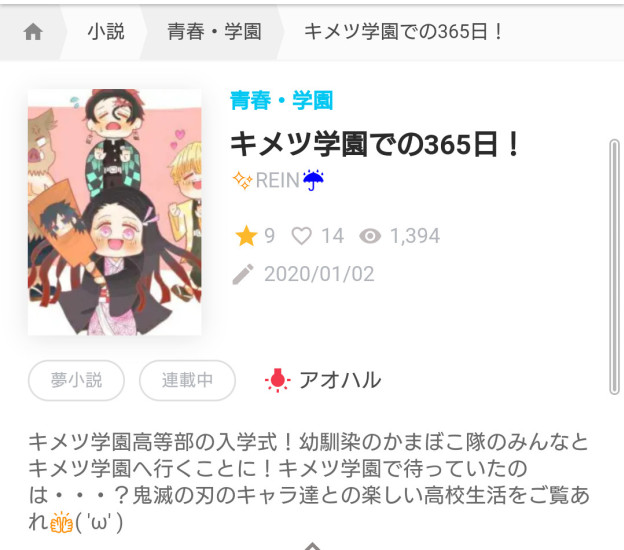Click the pencil update-date icon
This screenshot has height=550, width=624.
pyautogui.click(x=243, y=274)
